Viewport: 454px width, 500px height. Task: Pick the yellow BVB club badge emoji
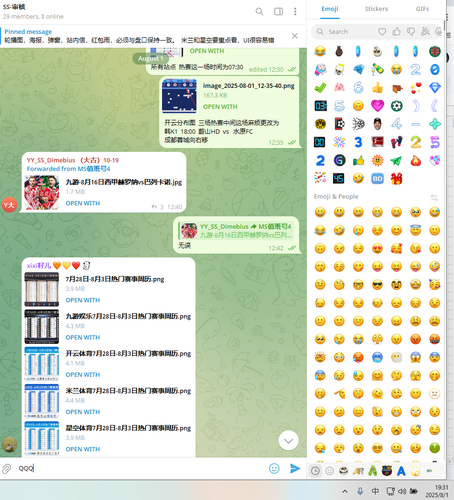[320, 124]
